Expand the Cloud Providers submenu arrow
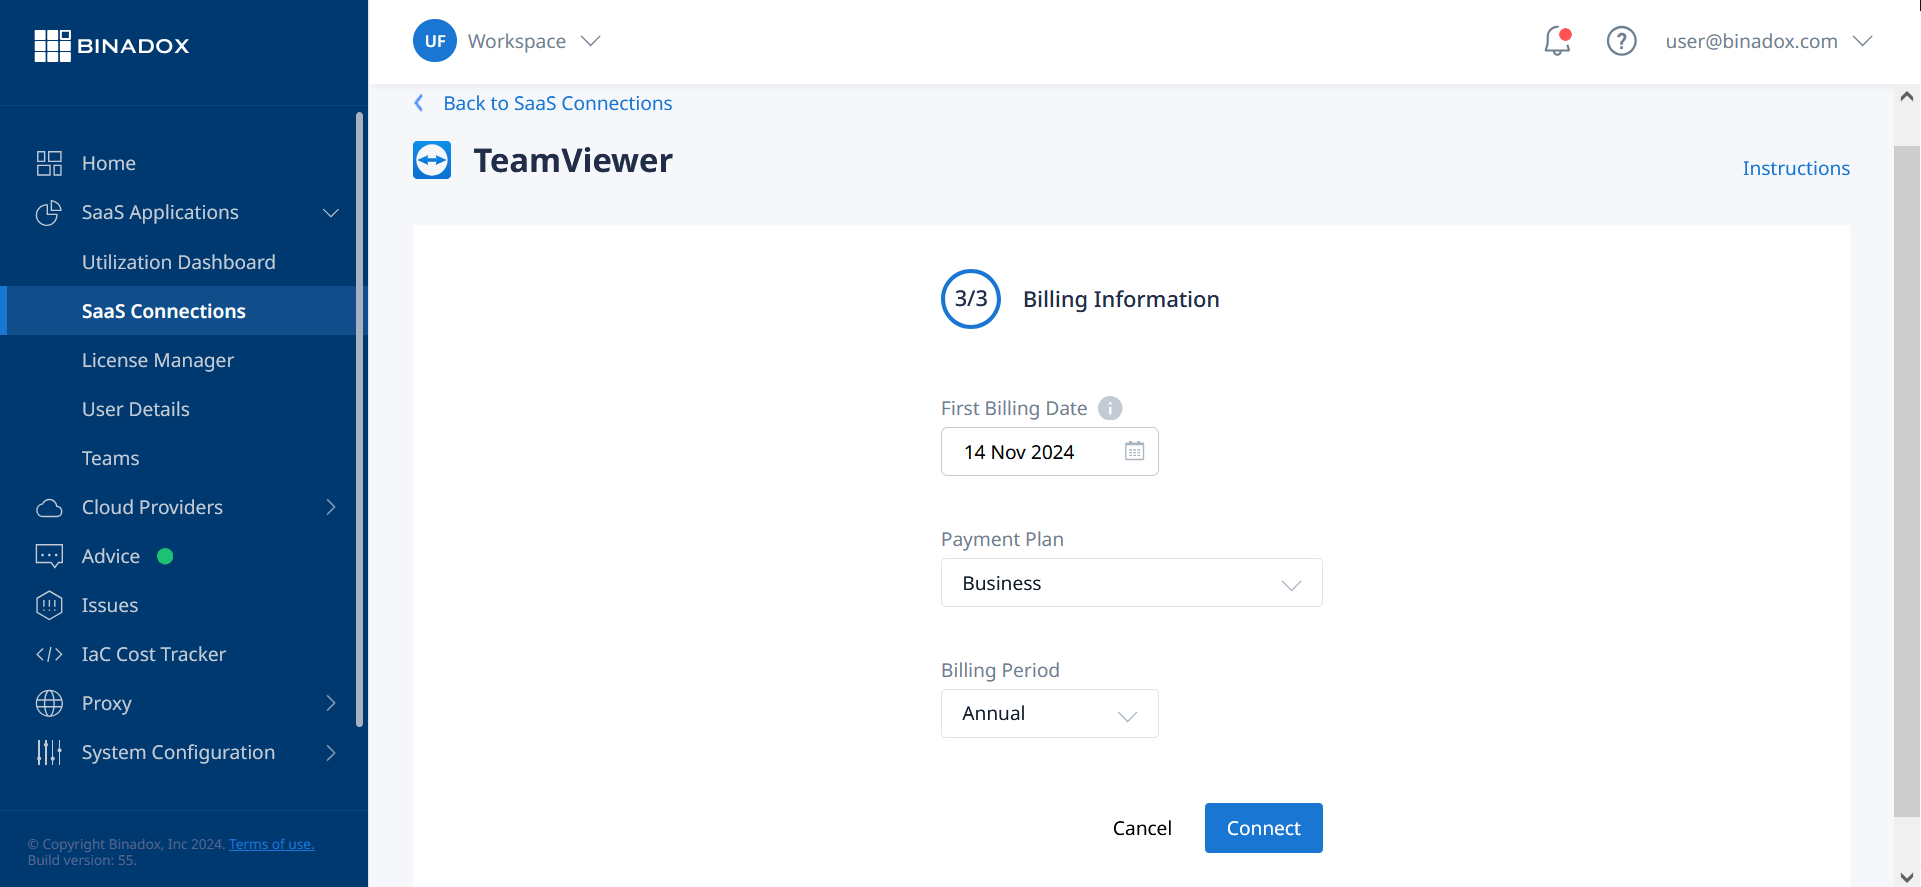 pyautogui.click(x=331, y=507)
